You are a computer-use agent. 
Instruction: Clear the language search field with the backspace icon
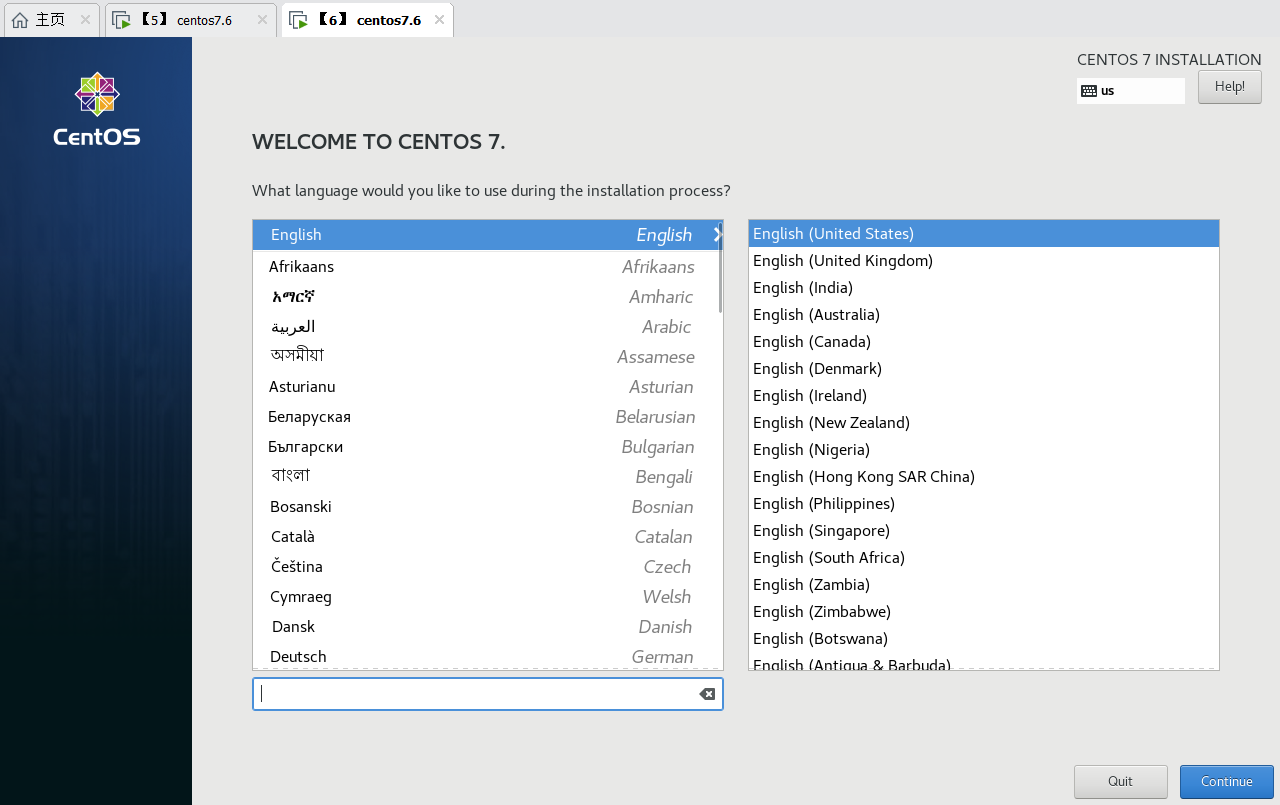tap(707, 694)
